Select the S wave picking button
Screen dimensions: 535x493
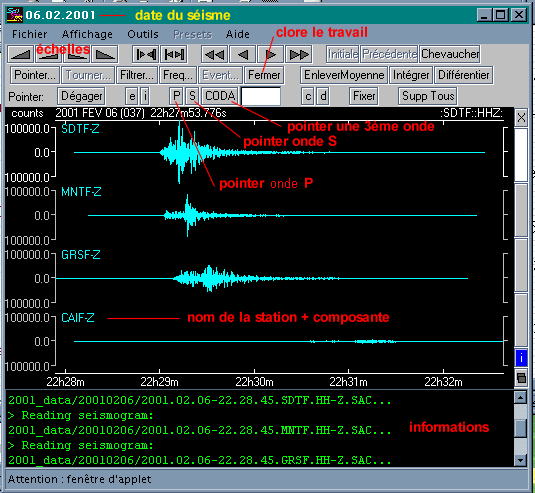coord(192,96)
